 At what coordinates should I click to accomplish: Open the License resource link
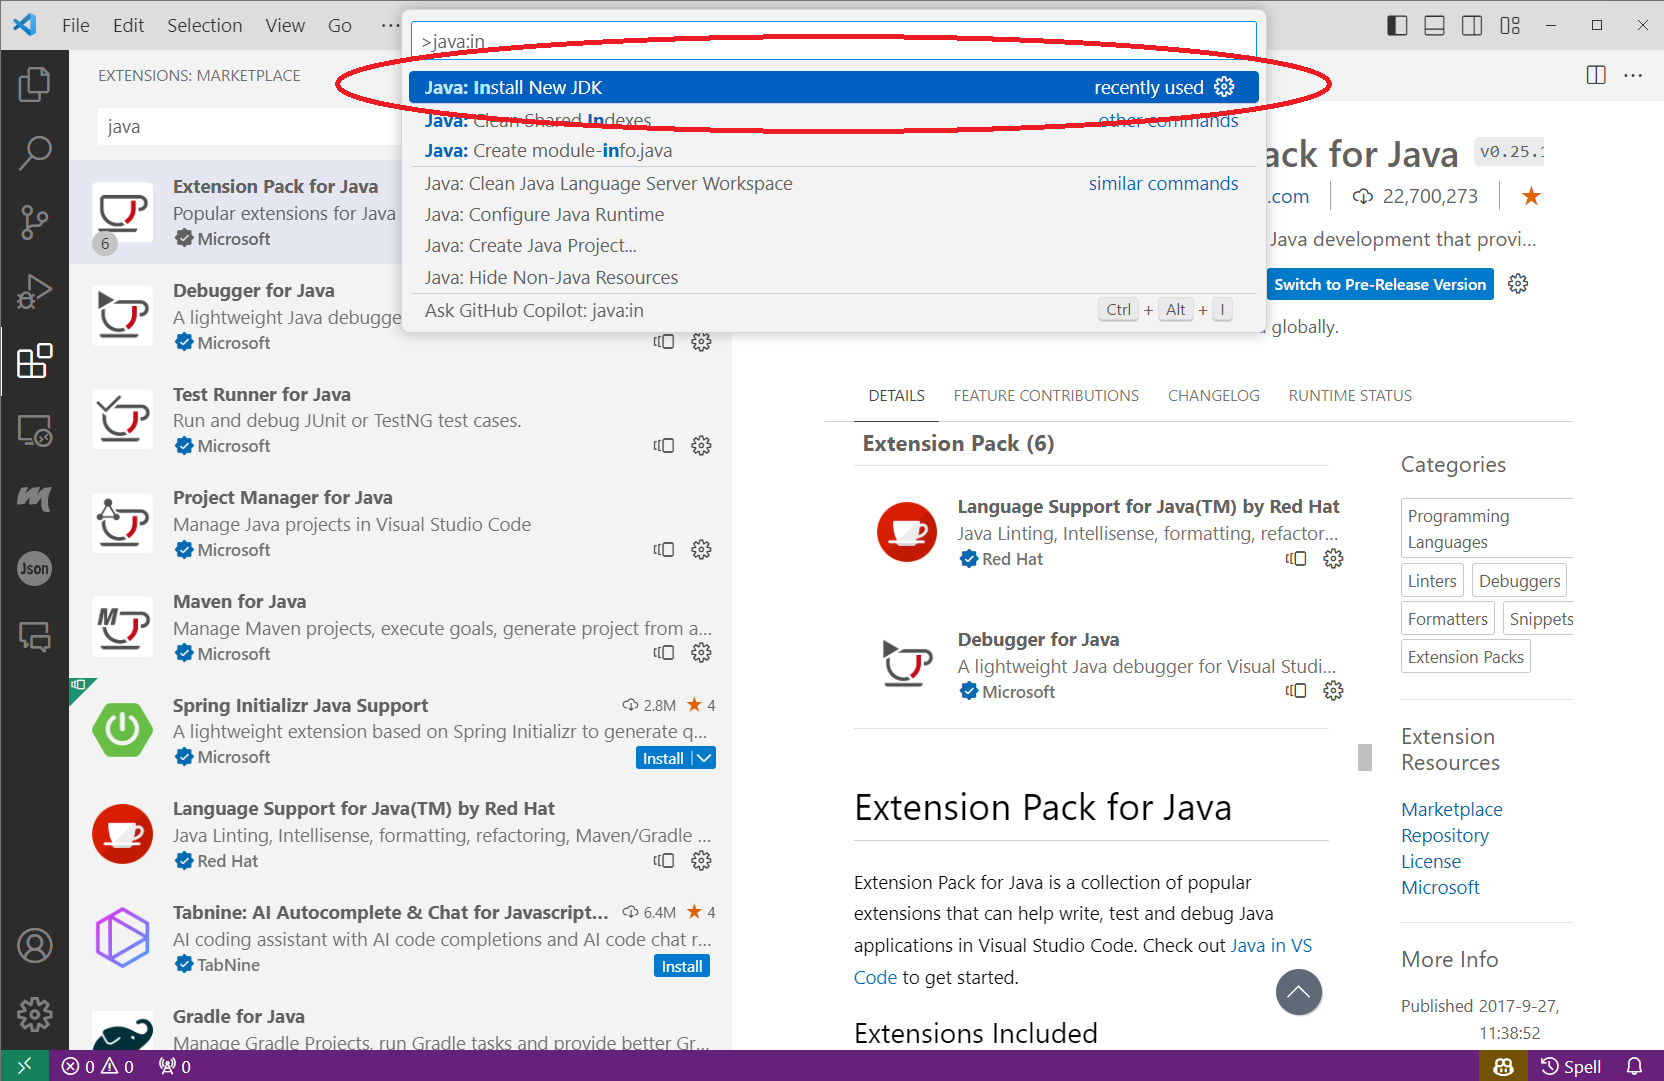1431,861
